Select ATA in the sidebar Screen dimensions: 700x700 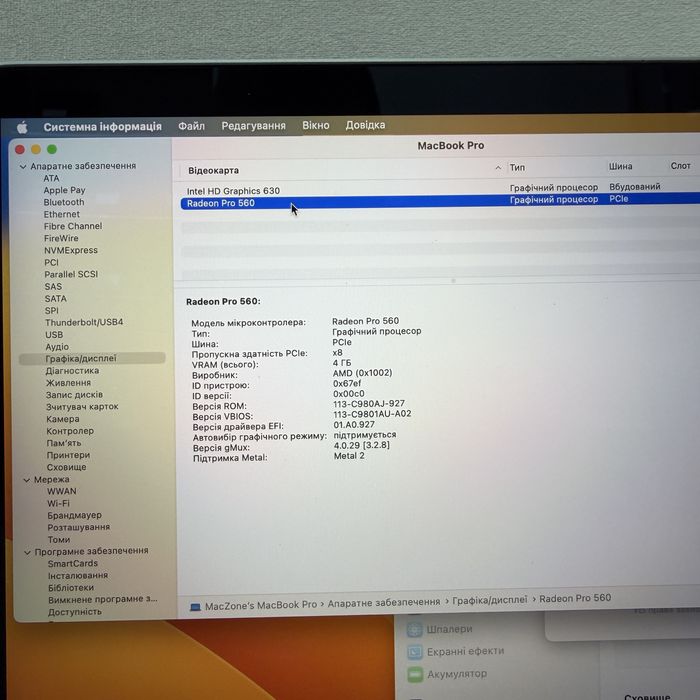pos(51,178)
